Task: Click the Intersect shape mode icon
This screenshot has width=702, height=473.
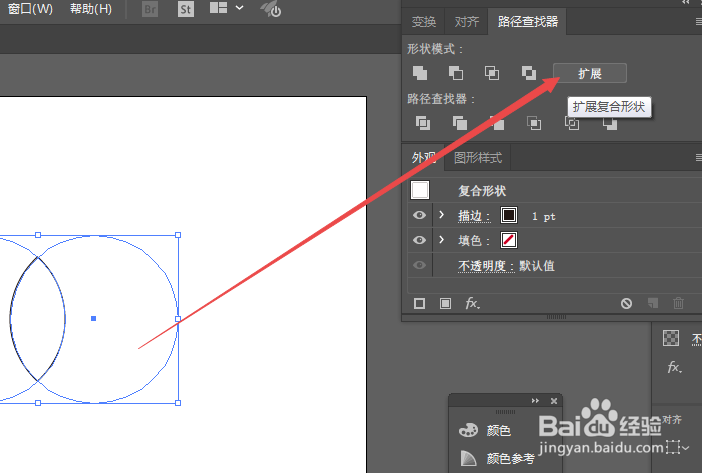Action: (492, 73)
